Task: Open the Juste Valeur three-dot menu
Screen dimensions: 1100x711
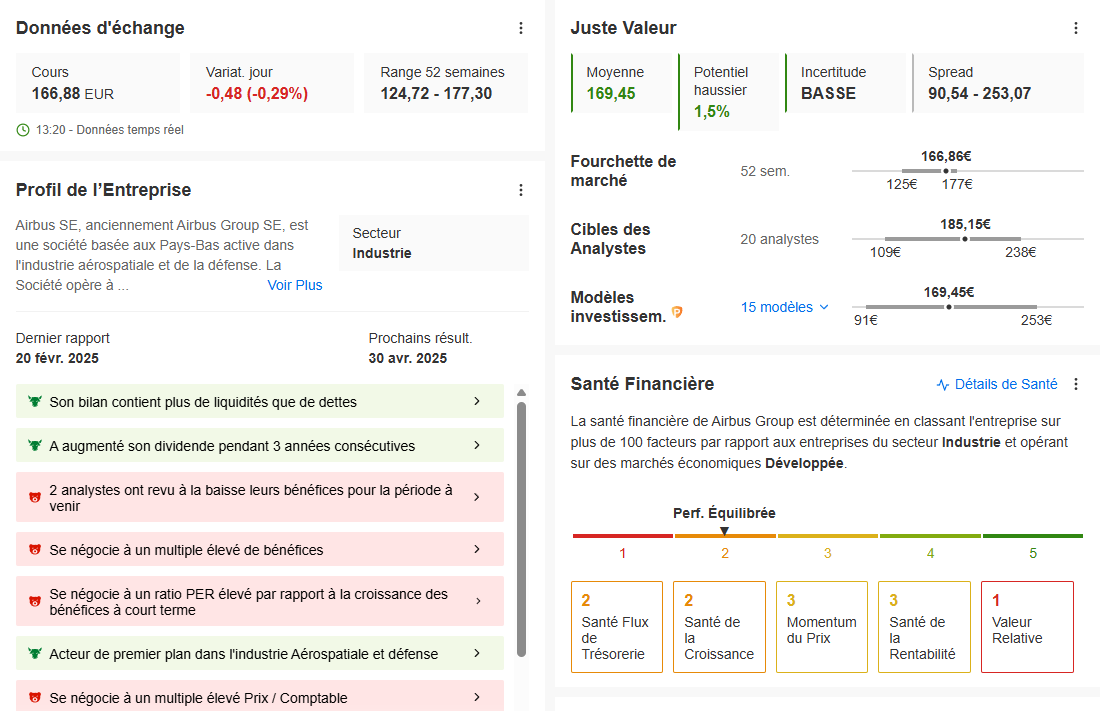Action: click(1075, 28)
